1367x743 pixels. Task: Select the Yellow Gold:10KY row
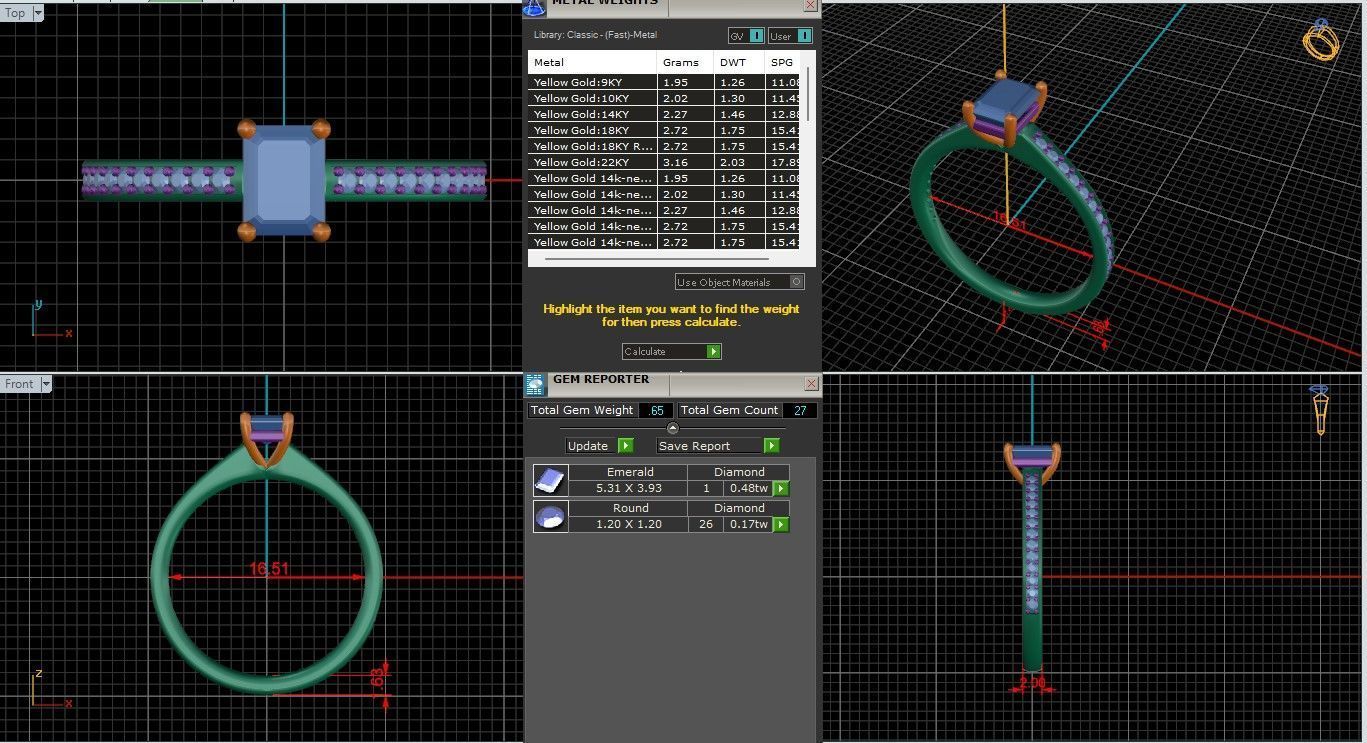(x=665, y=98)
